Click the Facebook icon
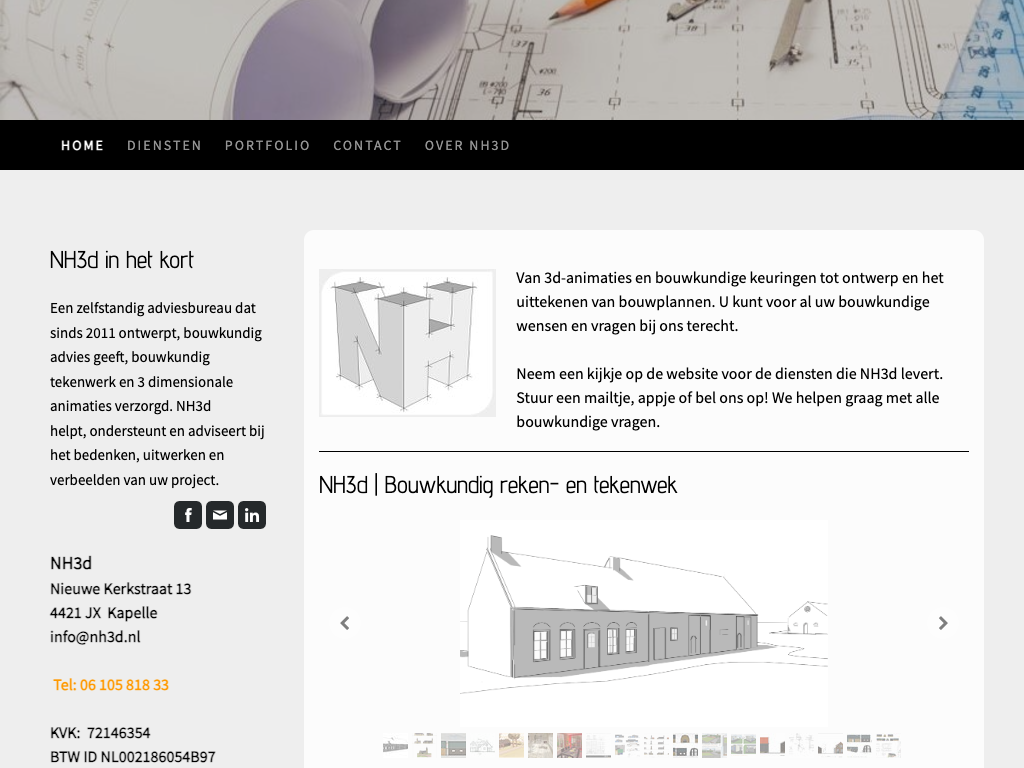Screen dimensions: 1024x768 point(188,515)
